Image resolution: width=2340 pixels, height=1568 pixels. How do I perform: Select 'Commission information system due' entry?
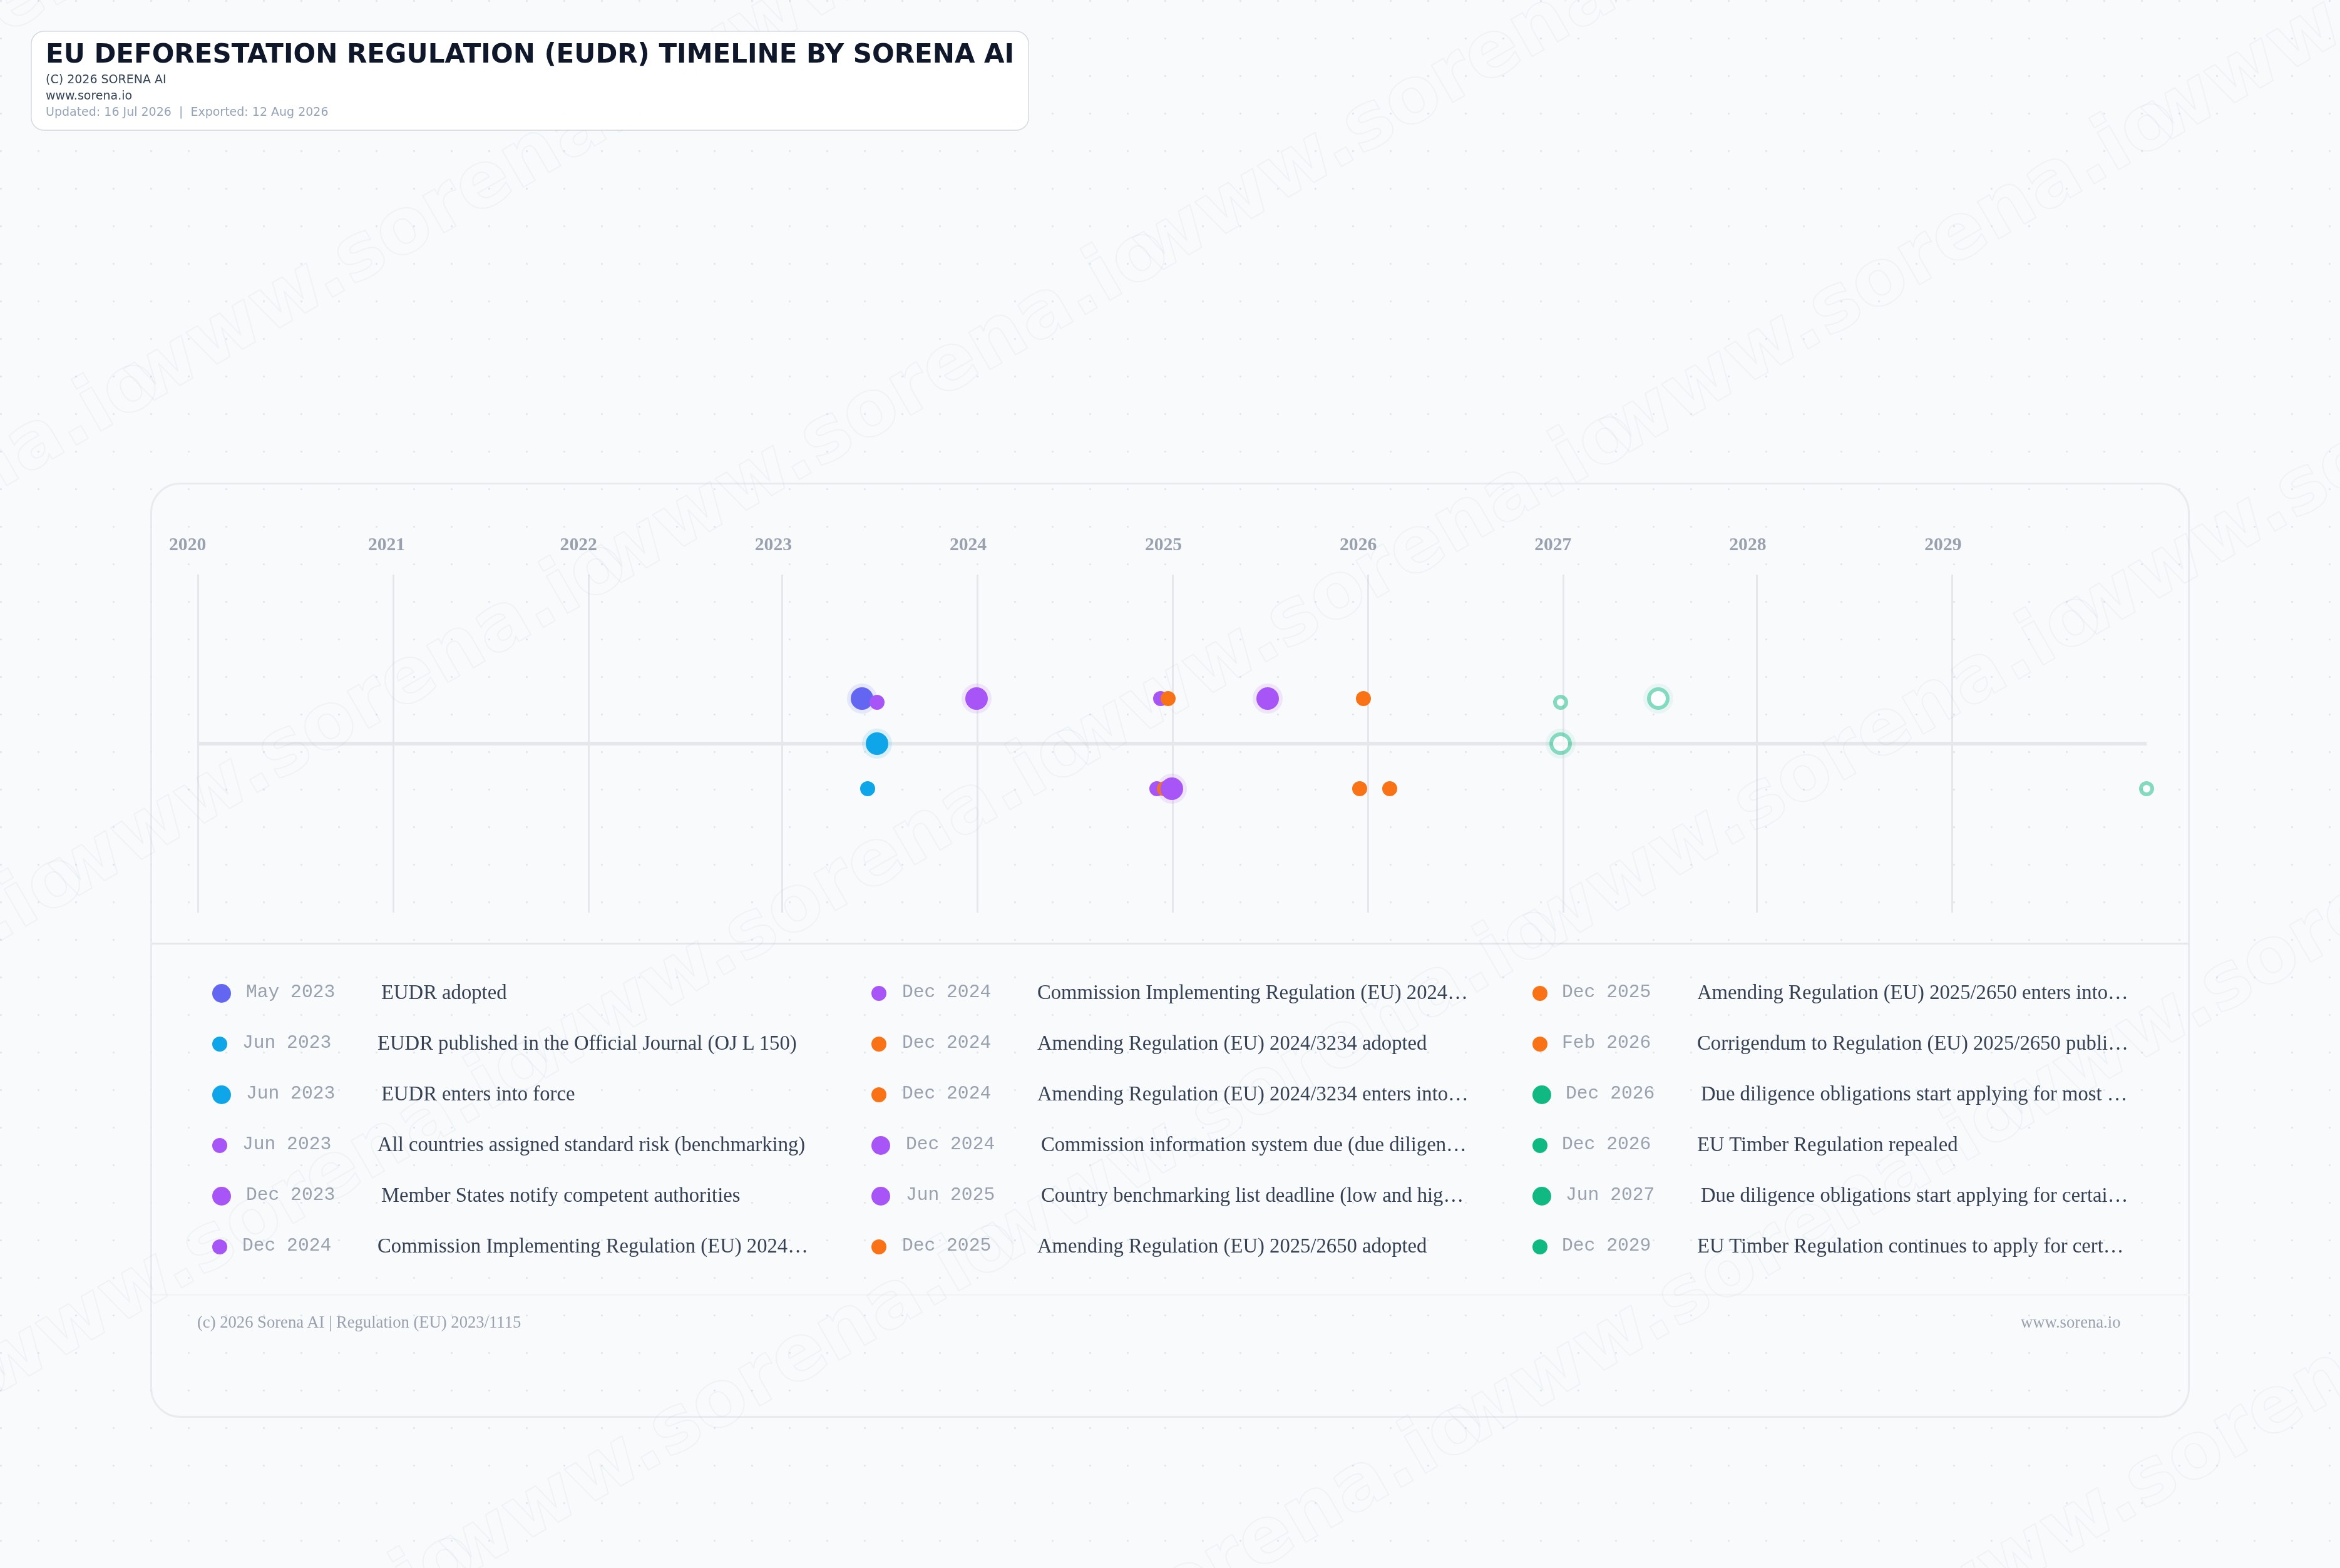[1253, 1144]
